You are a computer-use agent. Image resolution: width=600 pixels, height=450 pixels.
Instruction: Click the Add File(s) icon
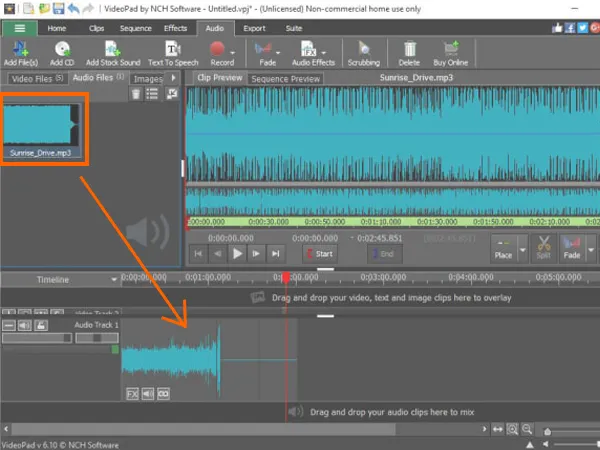point(21,53)
